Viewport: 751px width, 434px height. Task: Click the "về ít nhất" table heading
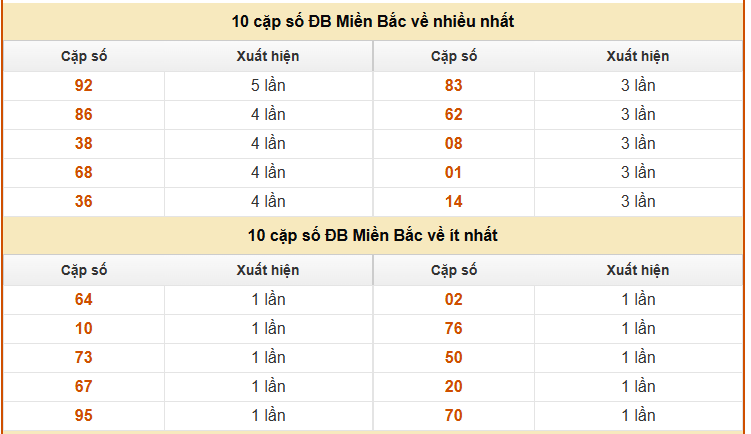click(373, 236)
